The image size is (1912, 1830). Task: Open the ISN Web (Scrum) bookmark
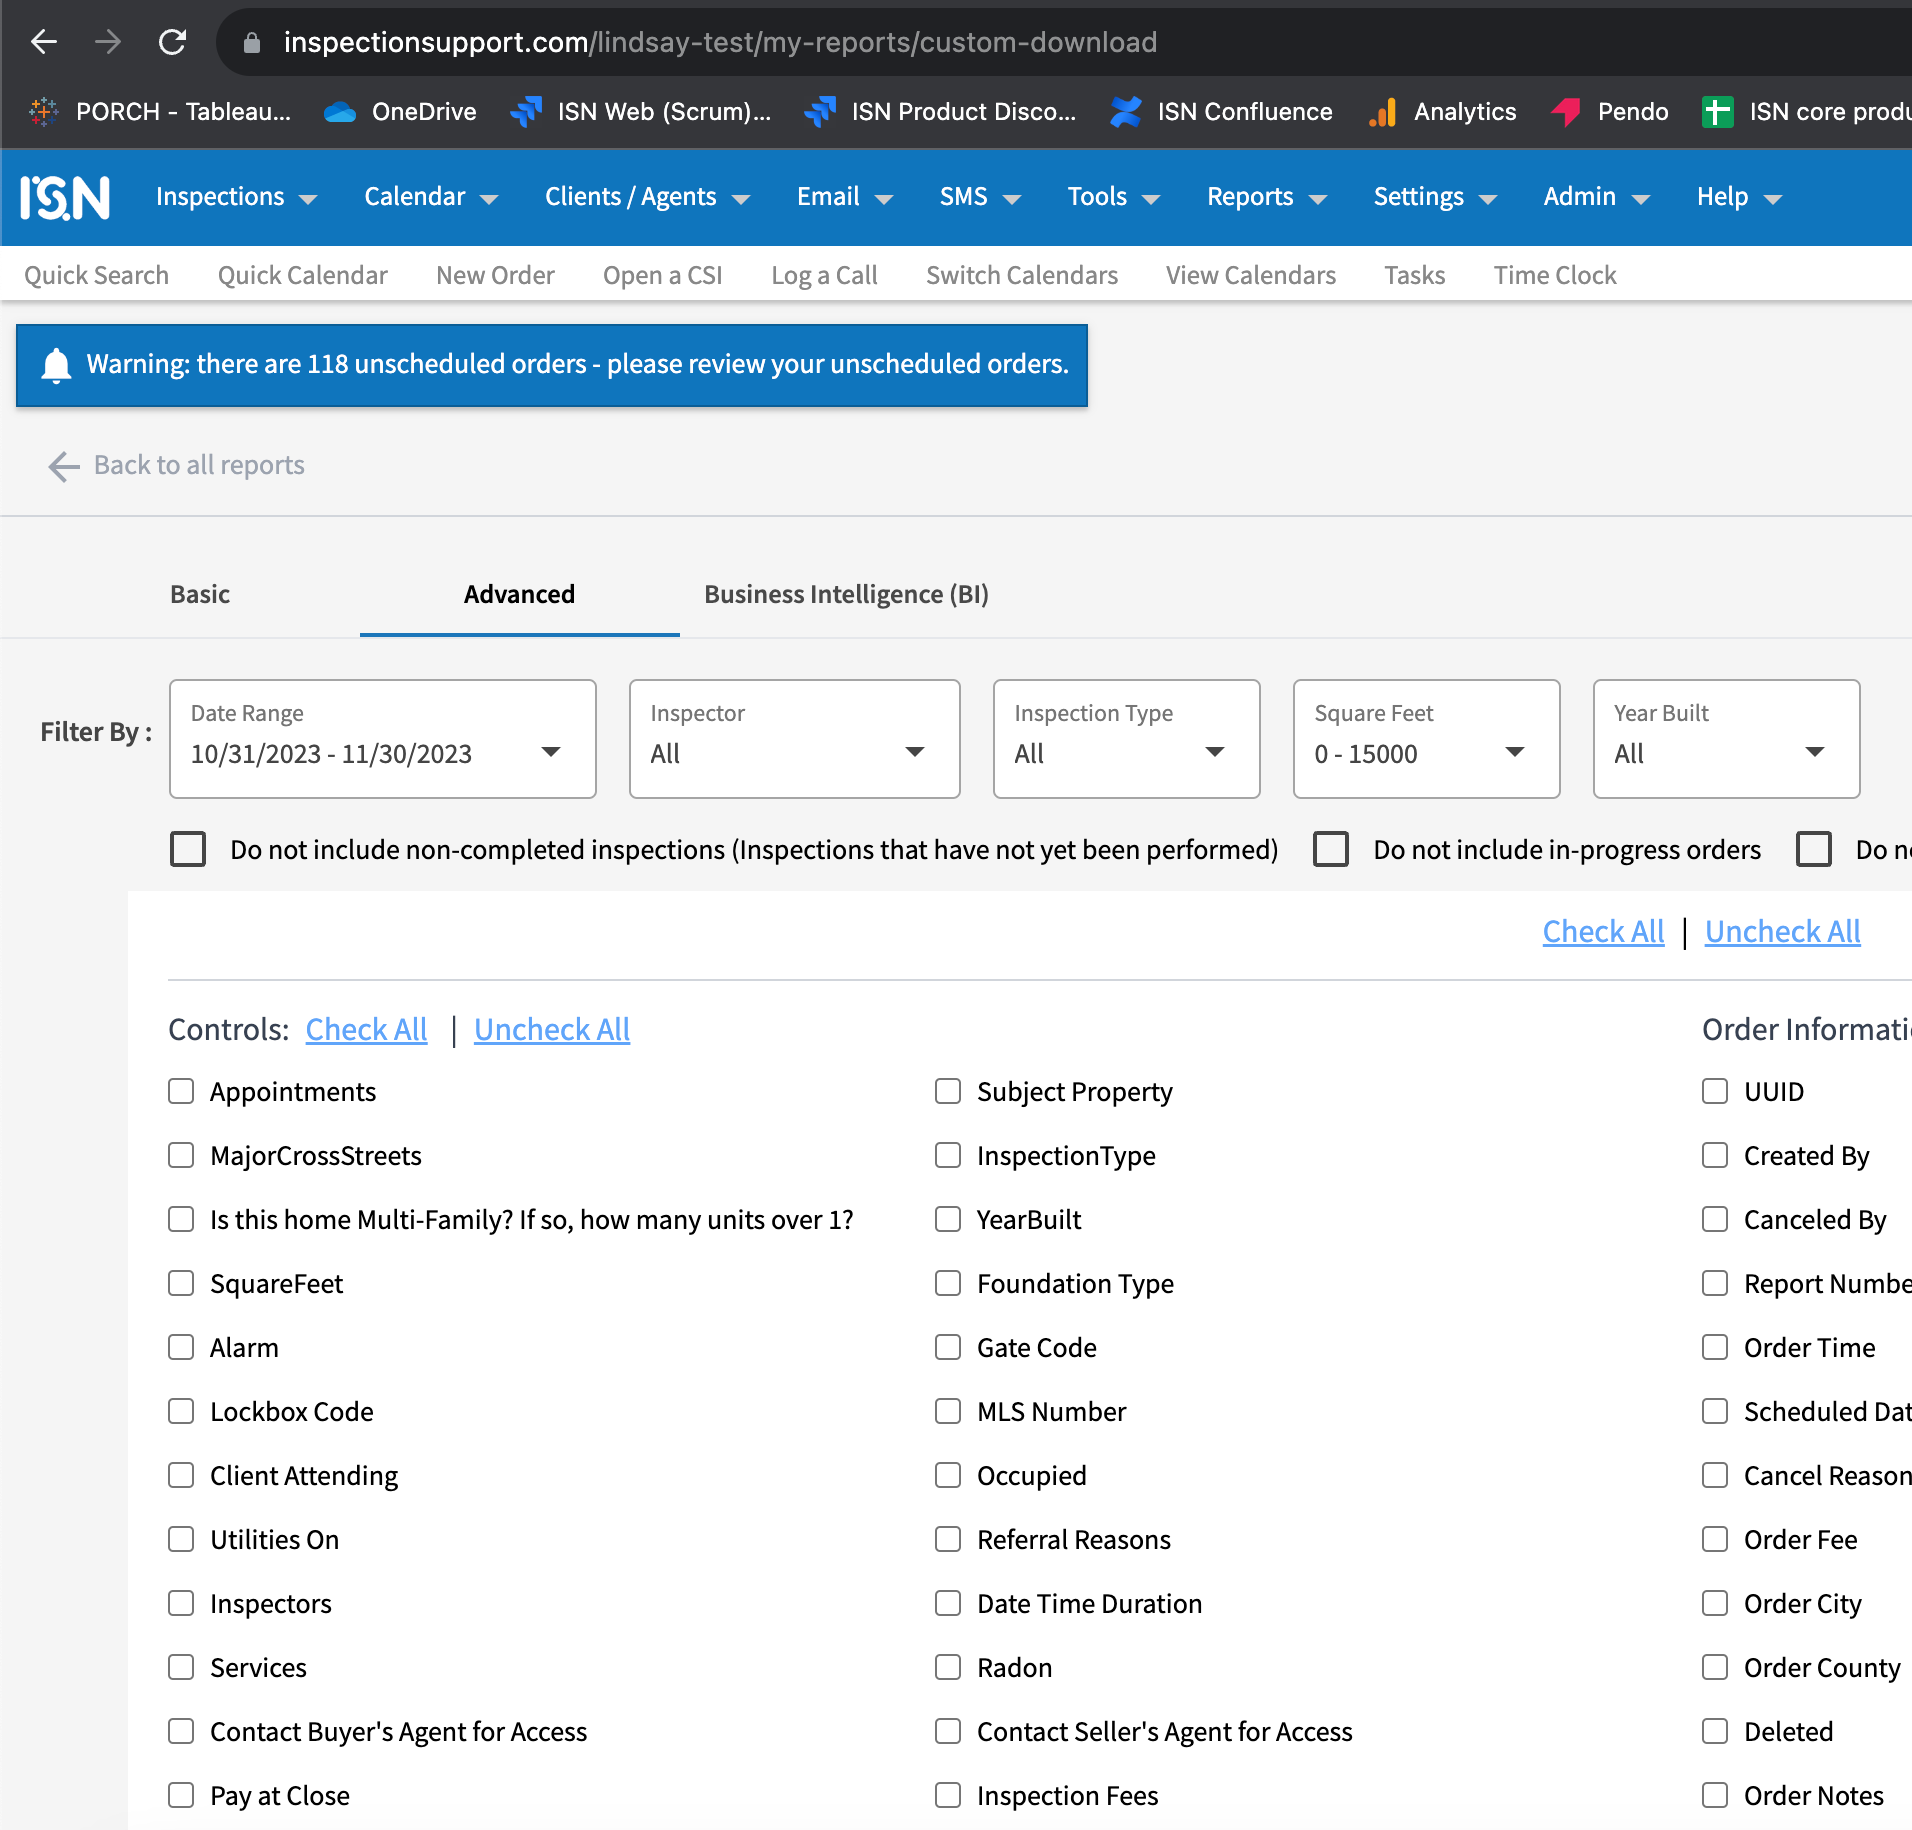640,111
